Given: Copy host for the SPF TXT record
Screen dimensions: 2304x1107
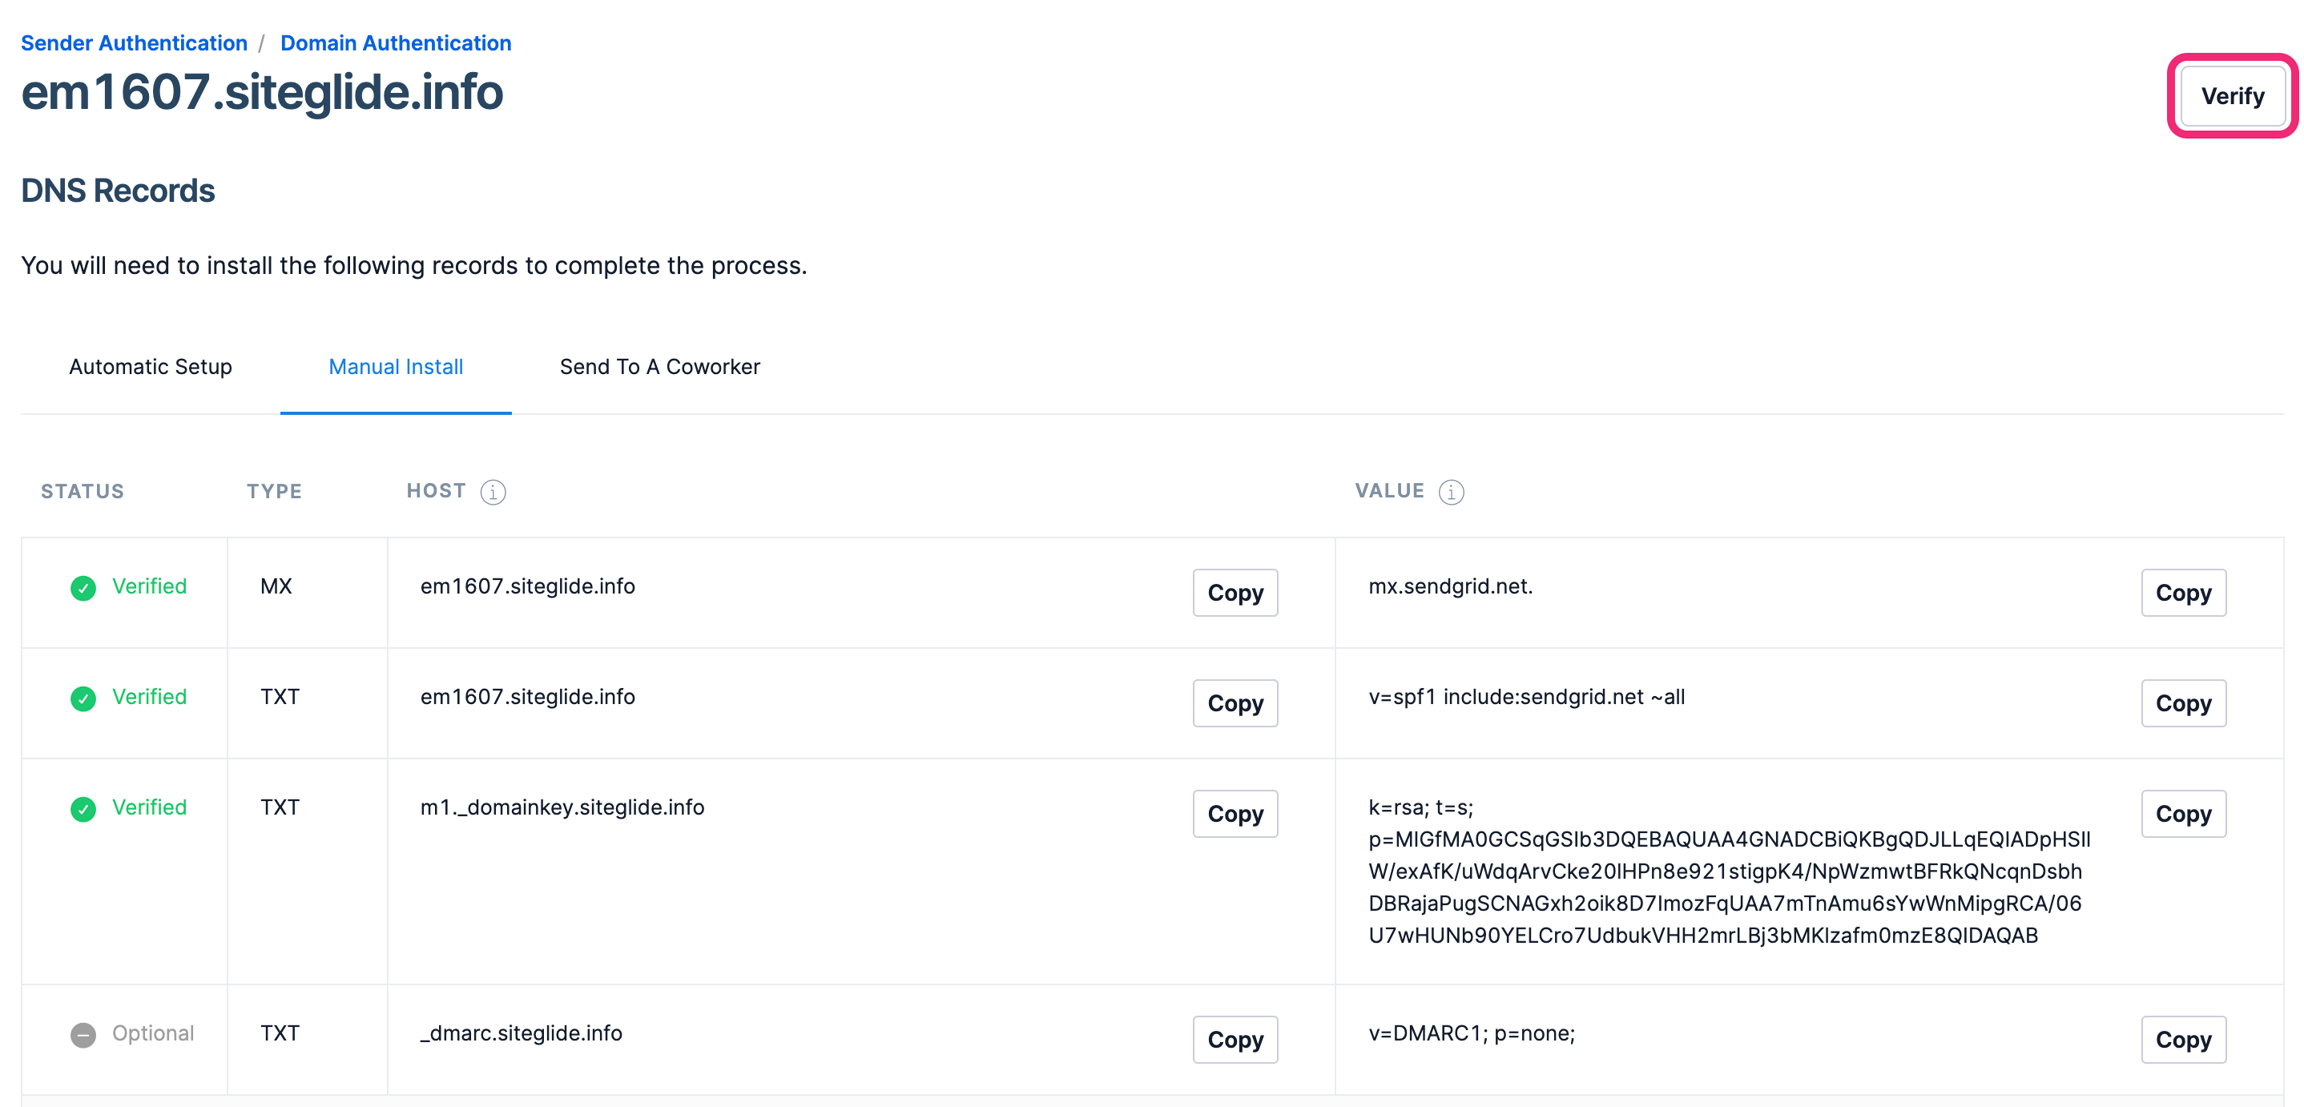Looking at the screenshot, I should (1234, 703).
